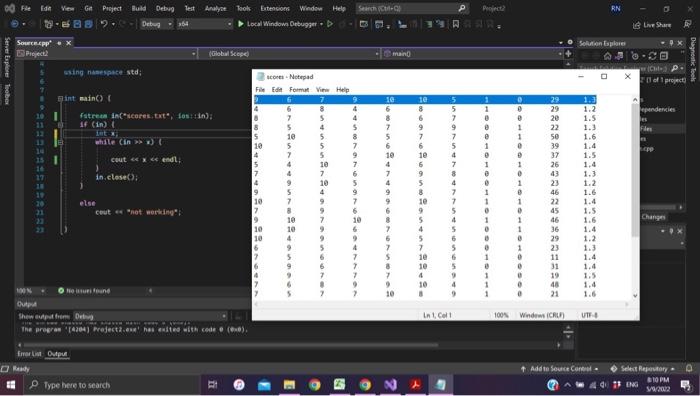Click the Save All toolbar icon
This screenshot has height=396, width=700.
click(x=88, y=24)
